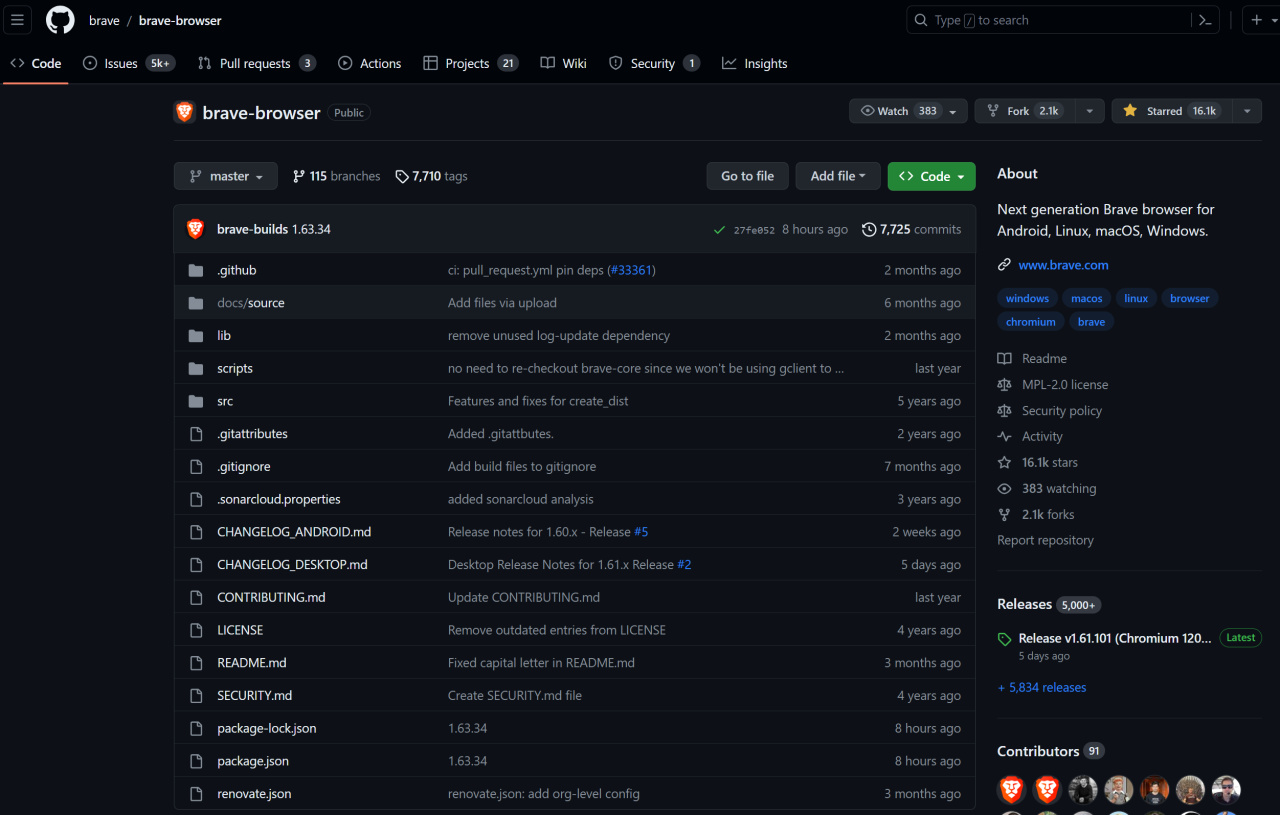Open the www.brave.com link
The image size is (1280, 815).
1063,265
